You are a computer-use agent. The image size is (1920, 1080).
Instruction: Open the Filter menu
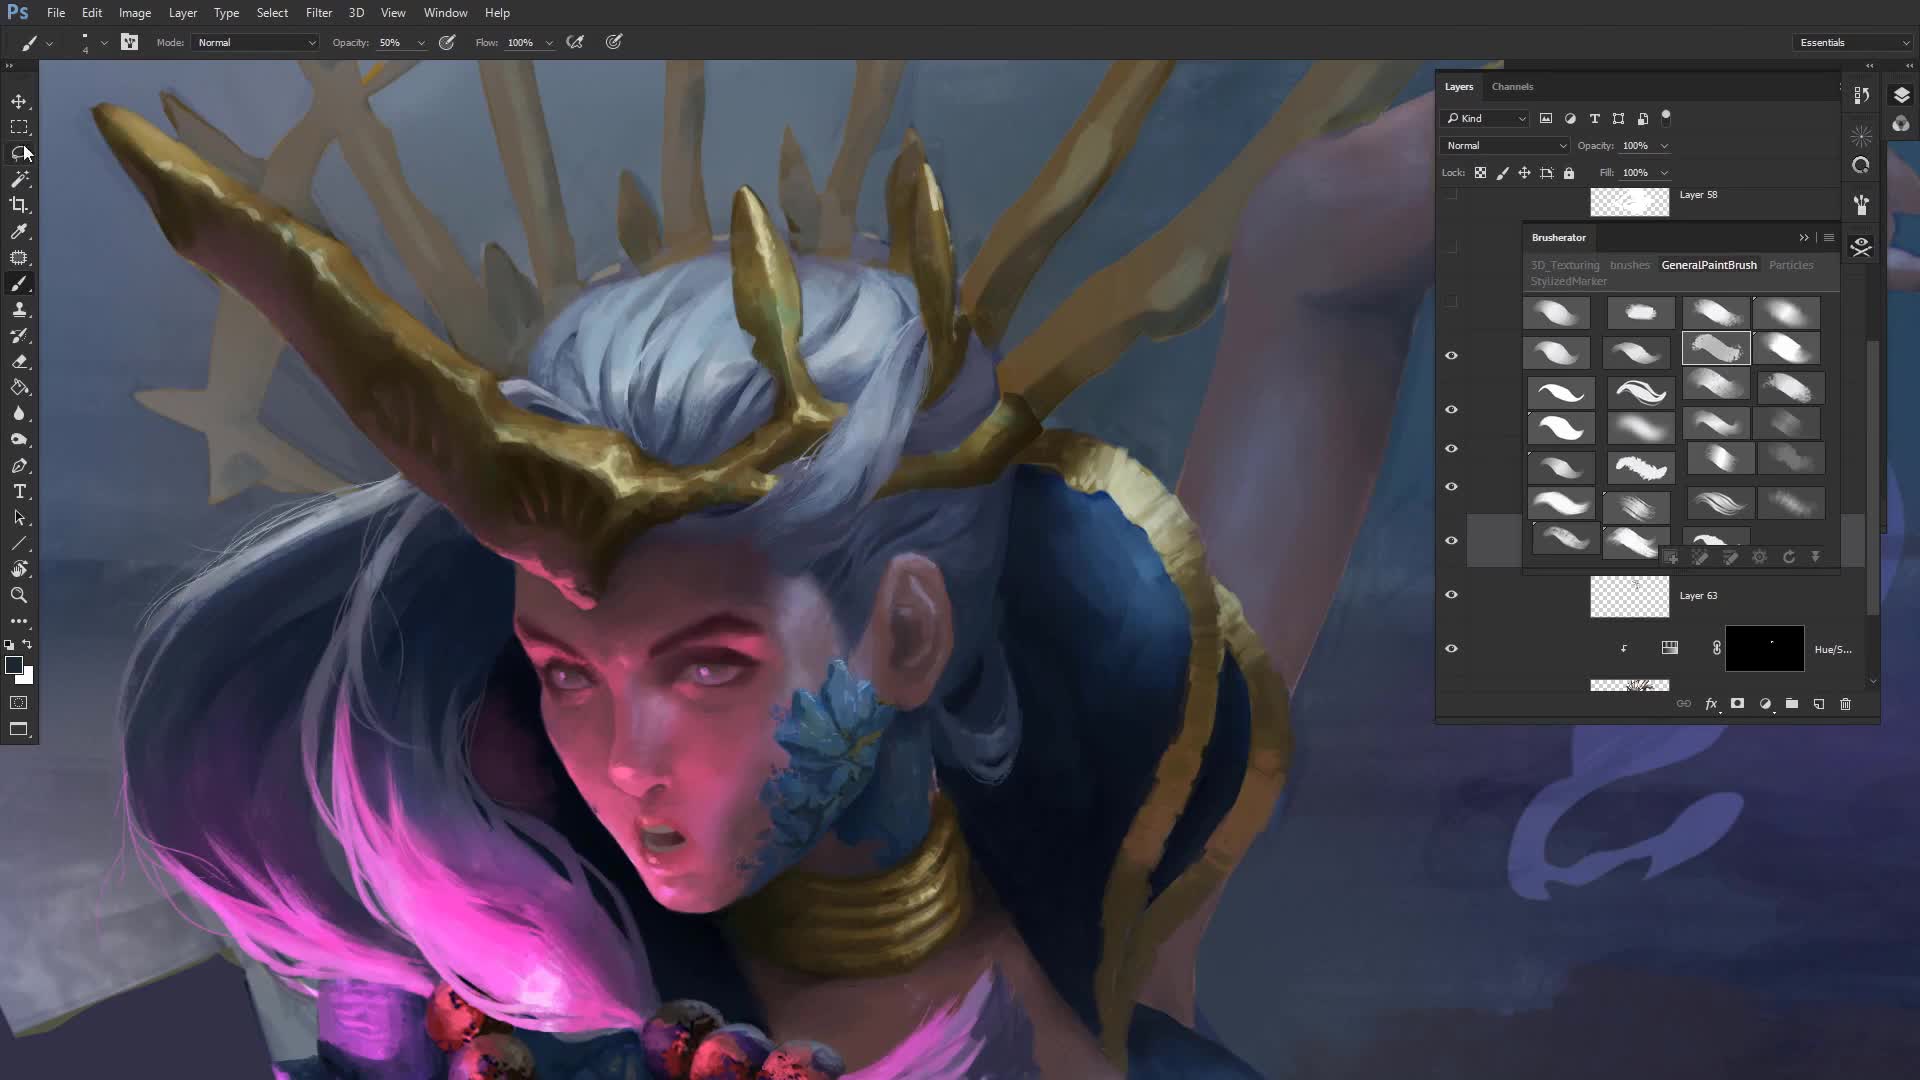[319, 13]
